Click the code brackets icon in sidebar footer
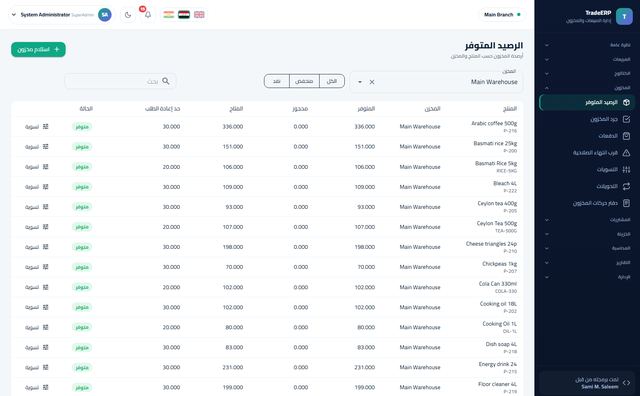The height and width of the screenshot is (396, 640). click(x=626, y=383)
